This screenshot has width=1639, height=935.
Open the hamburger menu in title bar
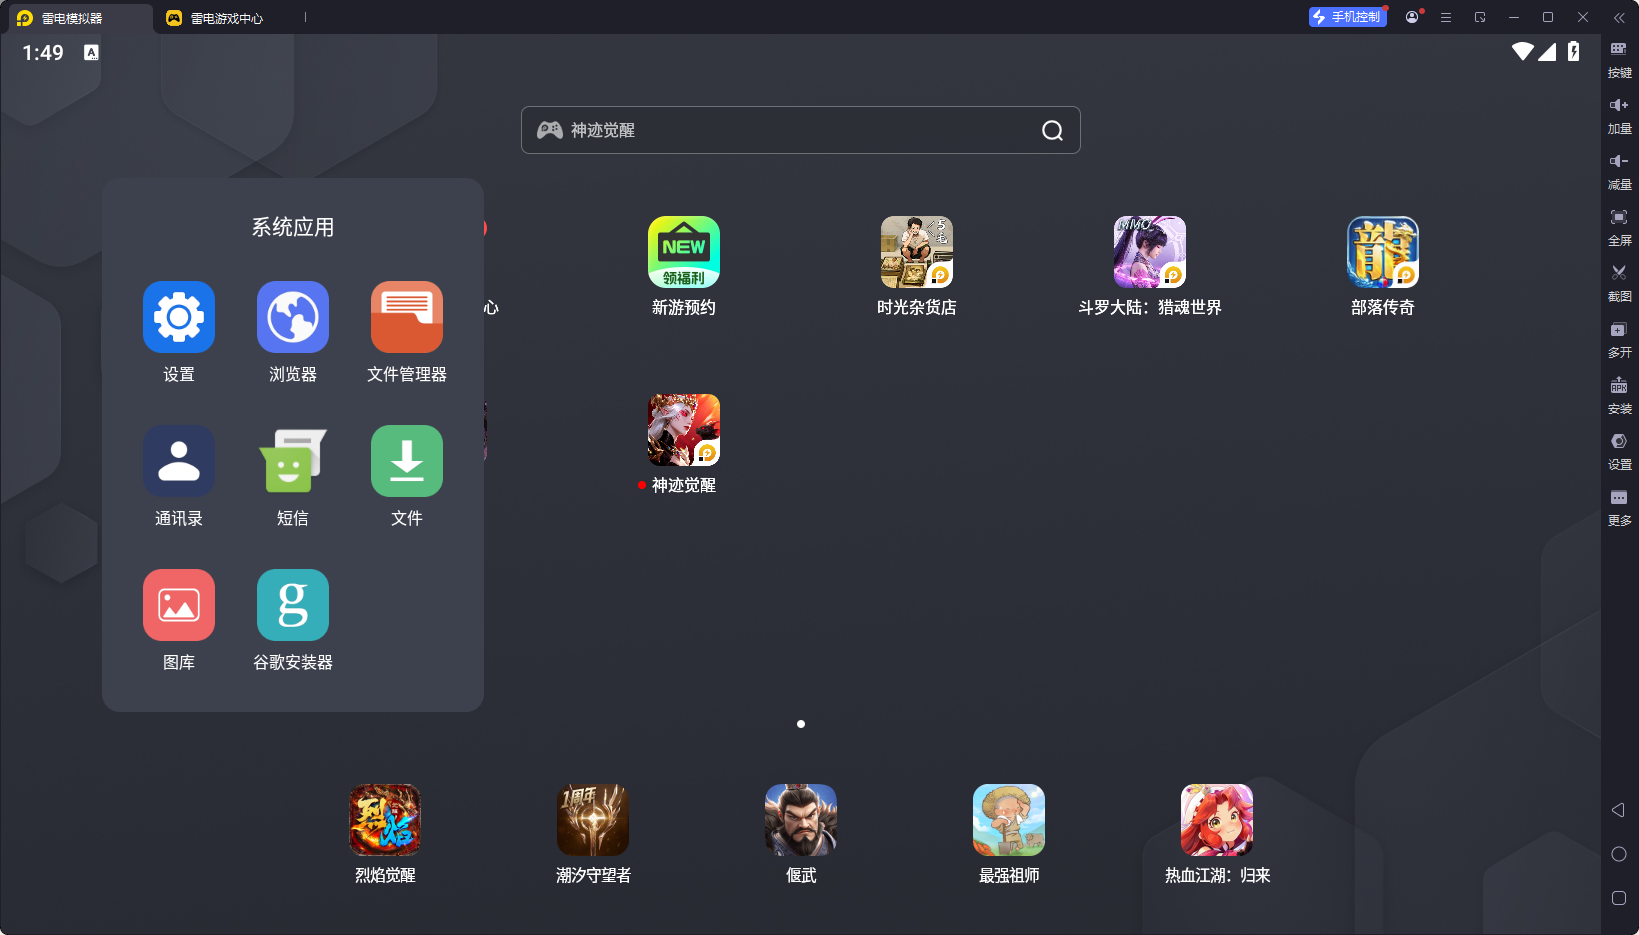tap(1446, 17)
